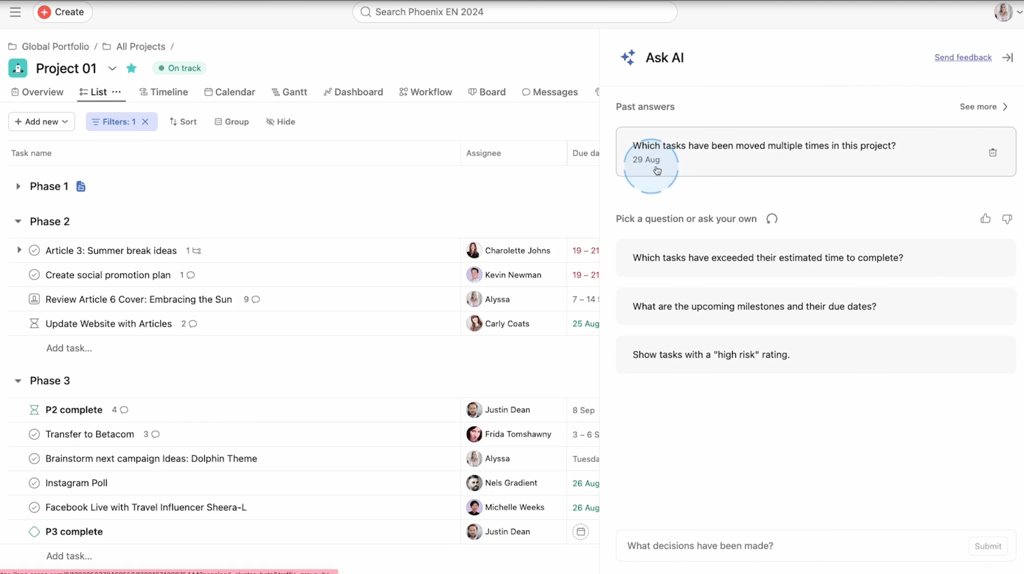Mark Facebook Live with Travel Influencer complete
1024x574 pixels.
[34, 507]
